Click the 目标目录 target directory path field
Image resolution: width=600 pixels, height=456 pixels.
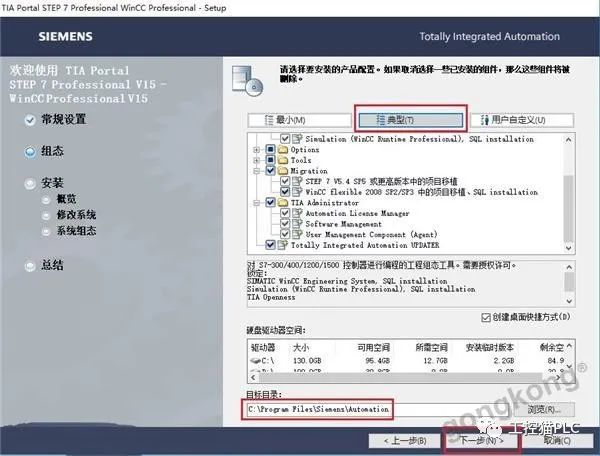378,409
